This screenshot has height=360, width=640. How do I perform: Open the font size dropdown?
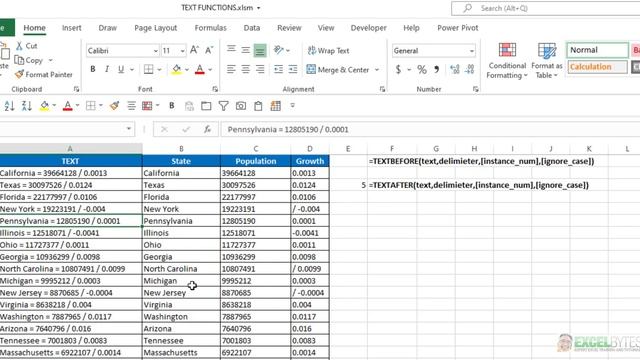tap(182, 51)
